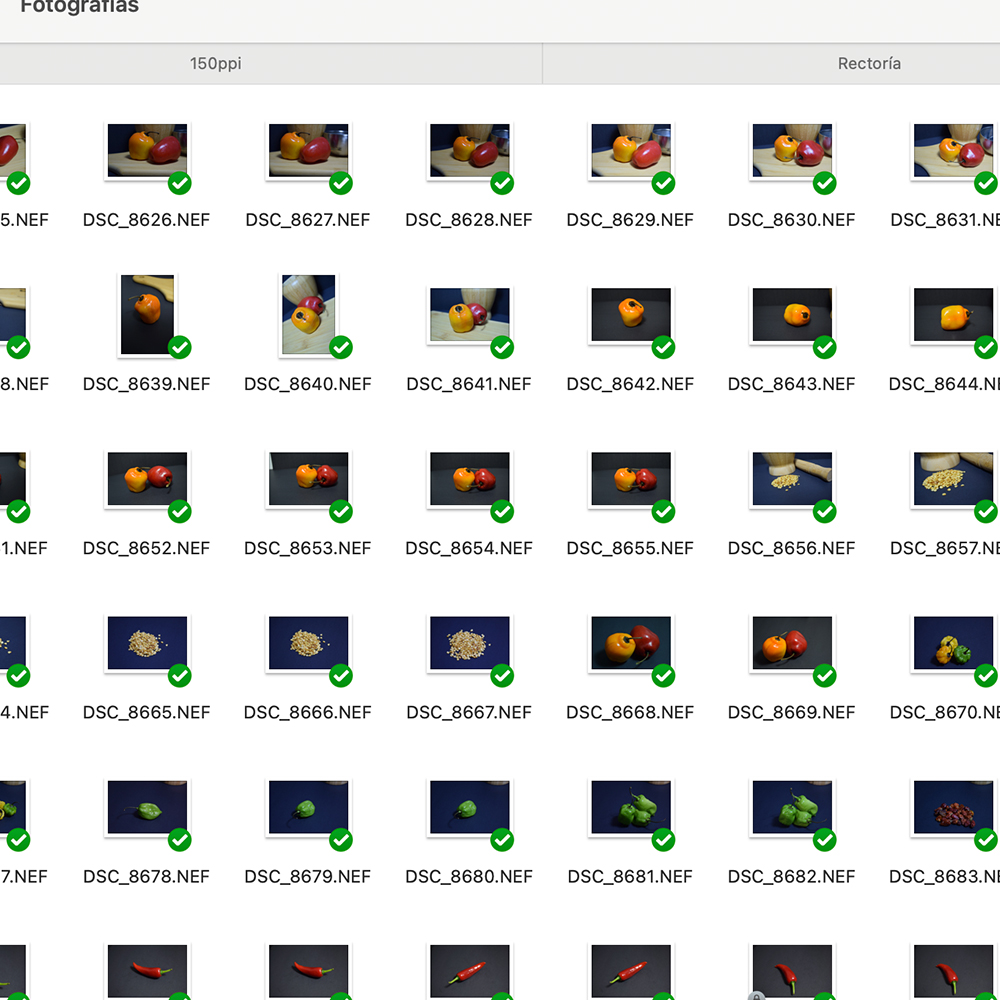Select the DSC_8631 thumbnail image

pos(954,151)
